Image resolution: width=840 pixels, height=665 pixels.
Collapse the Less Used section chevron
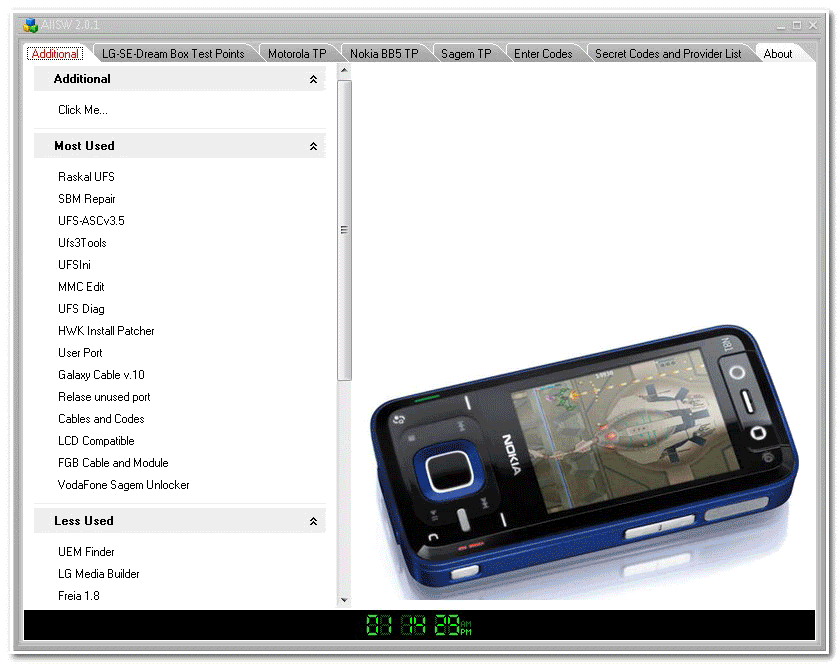click(313, 521)
